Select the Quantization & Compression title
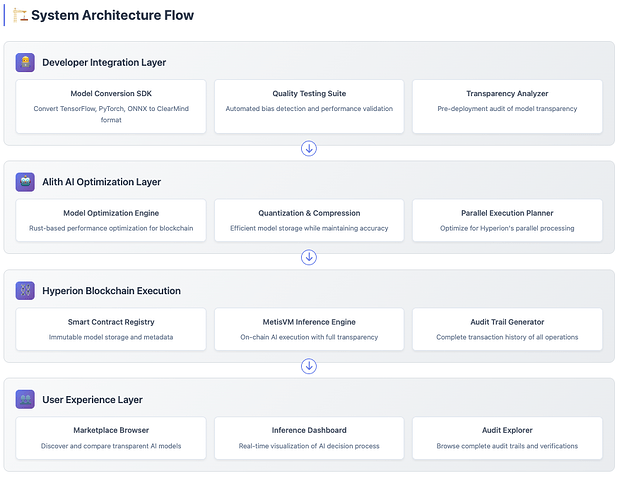The image size is (622, 500). (x=309, y=213)
